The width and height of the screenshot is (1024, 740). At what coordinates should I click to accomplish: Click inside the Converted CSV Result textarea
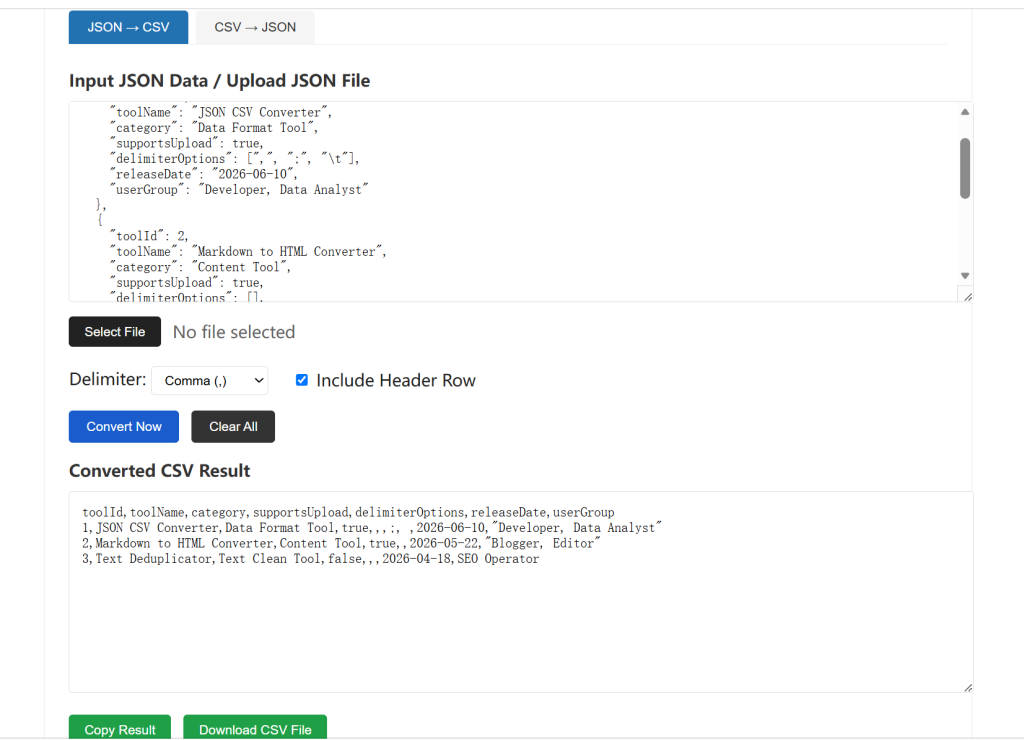pos(521,592)
